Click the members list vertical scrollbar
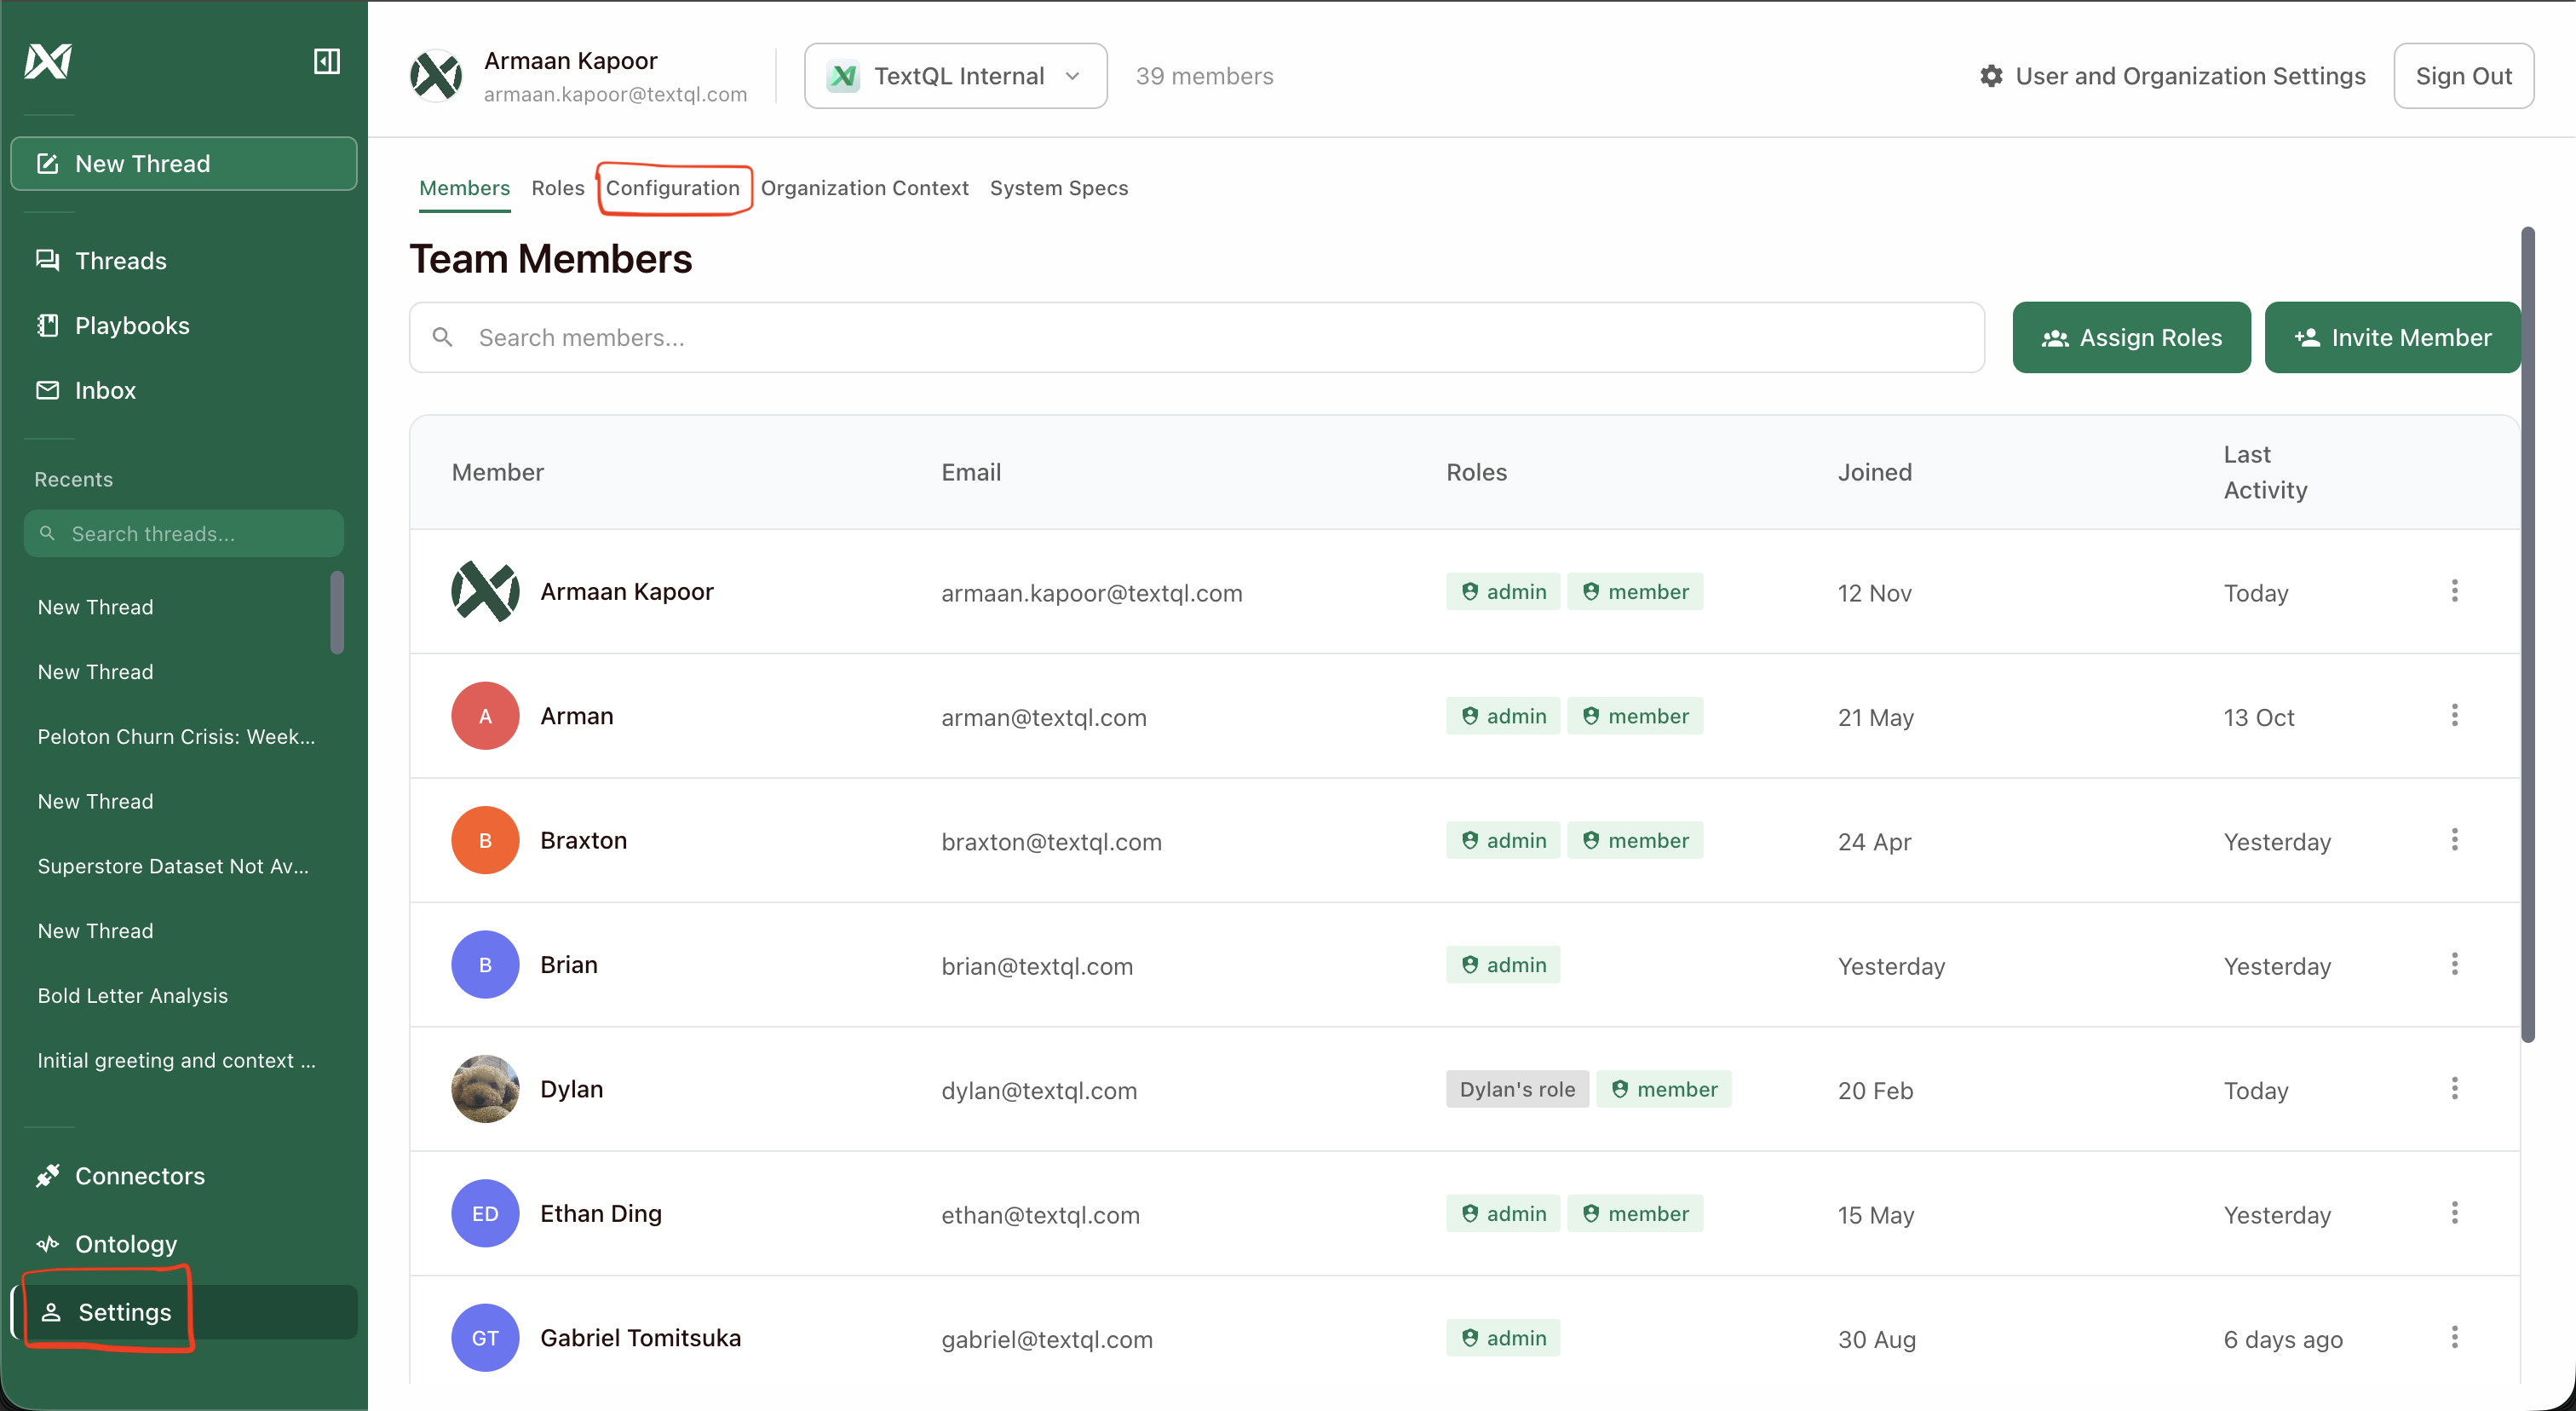 tap(2527, 636)
